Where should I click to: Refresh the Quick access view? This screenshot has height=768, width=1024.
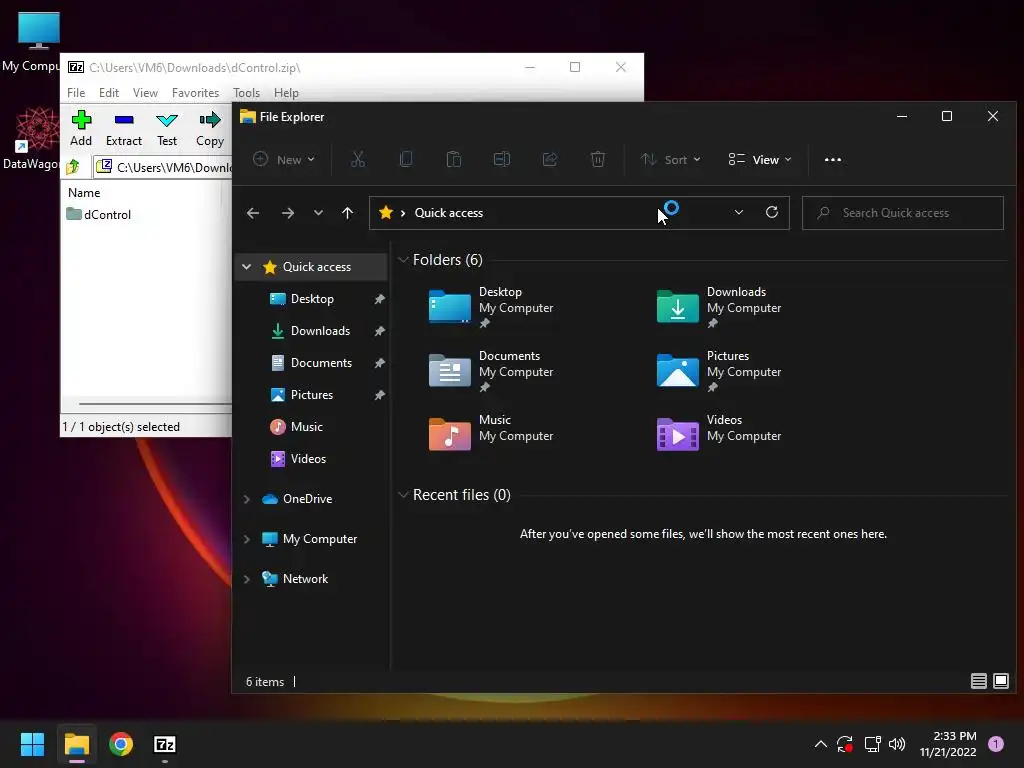tap(771, 213)
